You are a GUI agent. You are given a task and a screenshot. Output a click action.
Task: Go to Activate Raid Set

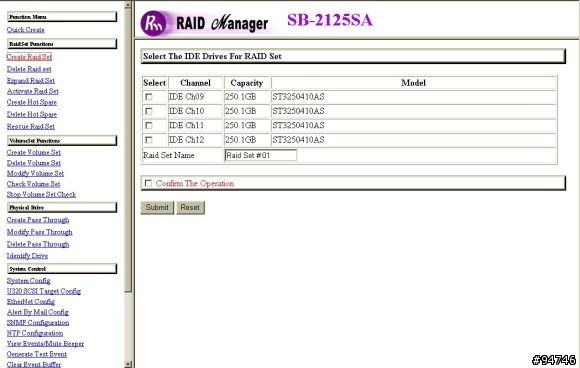coord(33,91)
